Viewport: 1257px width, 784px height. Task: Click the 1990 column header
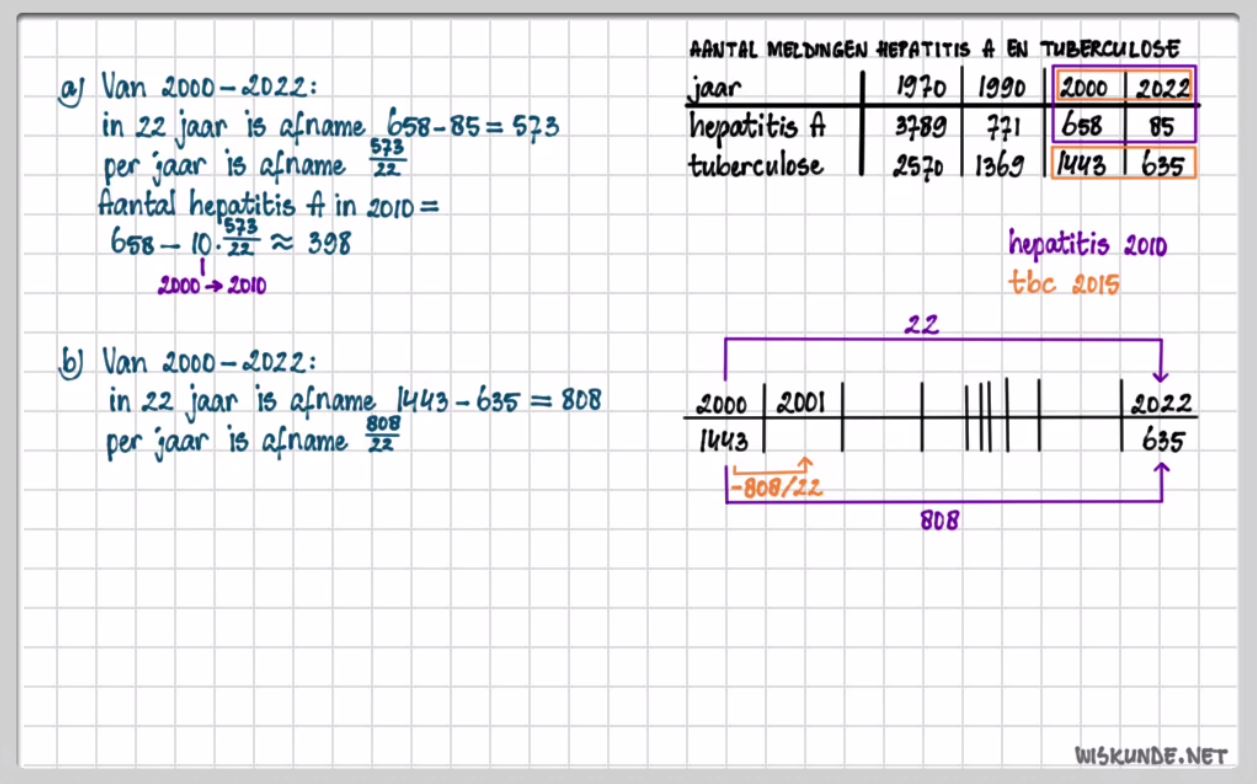tap(1000, 88)
